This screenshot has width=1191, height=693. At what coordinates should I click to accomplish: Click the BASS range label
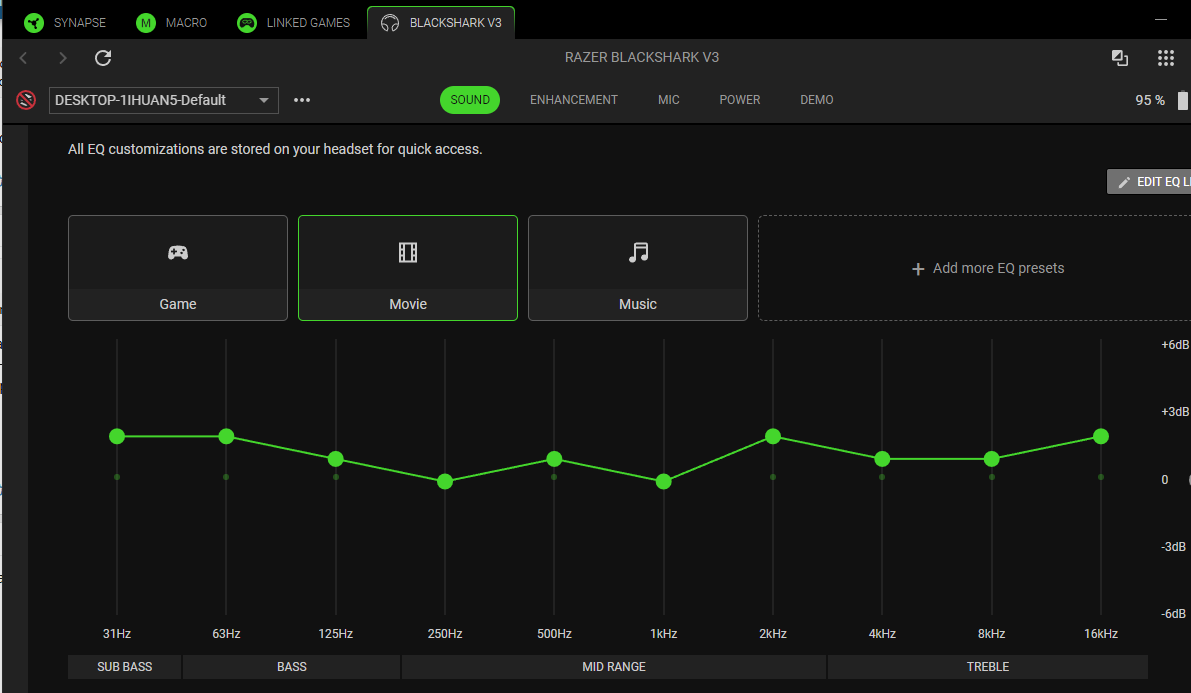point(292,666)
